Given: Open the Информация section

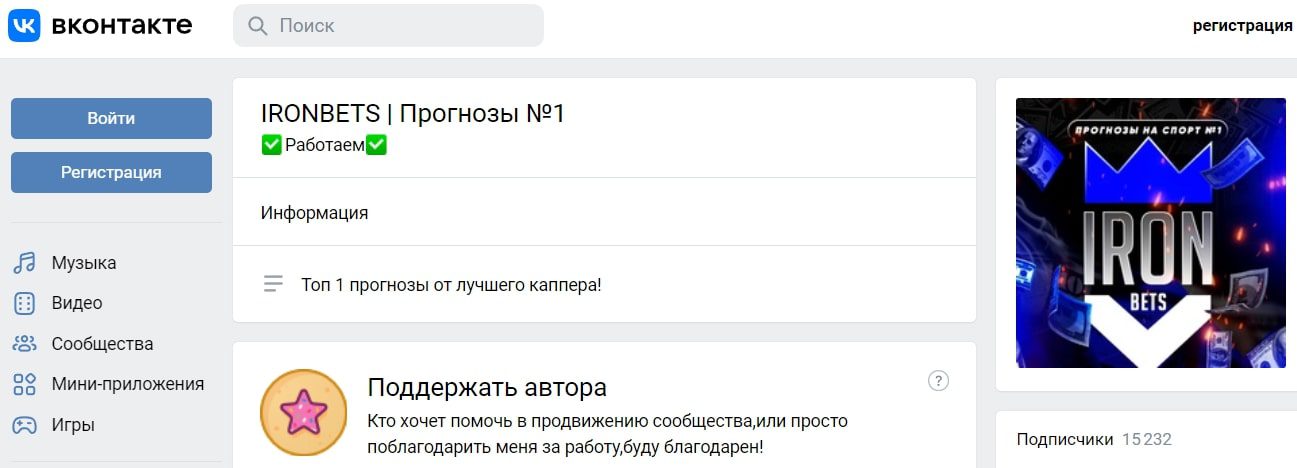Looking at the screenshot, I should [604, 212].
